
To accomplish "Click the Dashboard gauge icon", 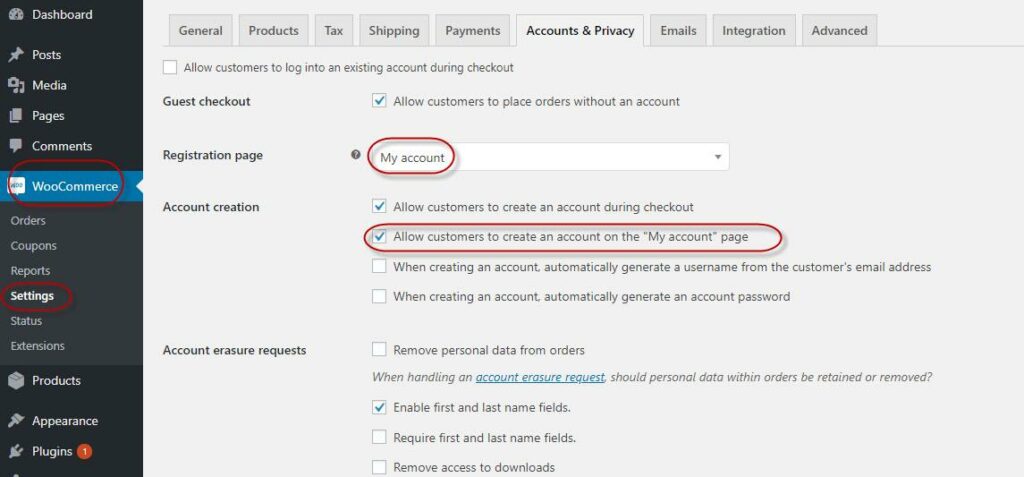I will [16, 15].
